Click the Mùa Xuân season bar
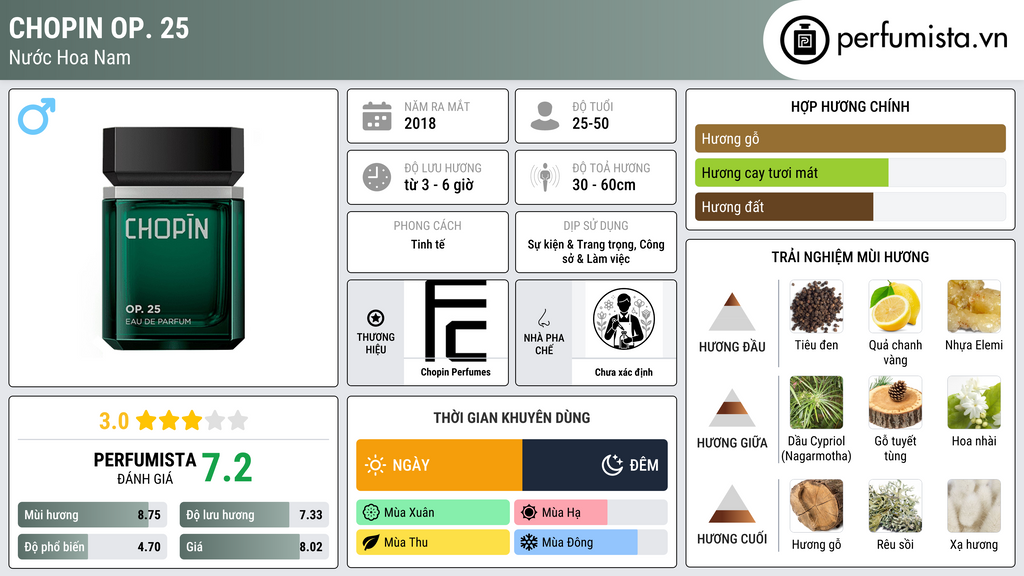The image size is (1024, 576). point(433,513)
